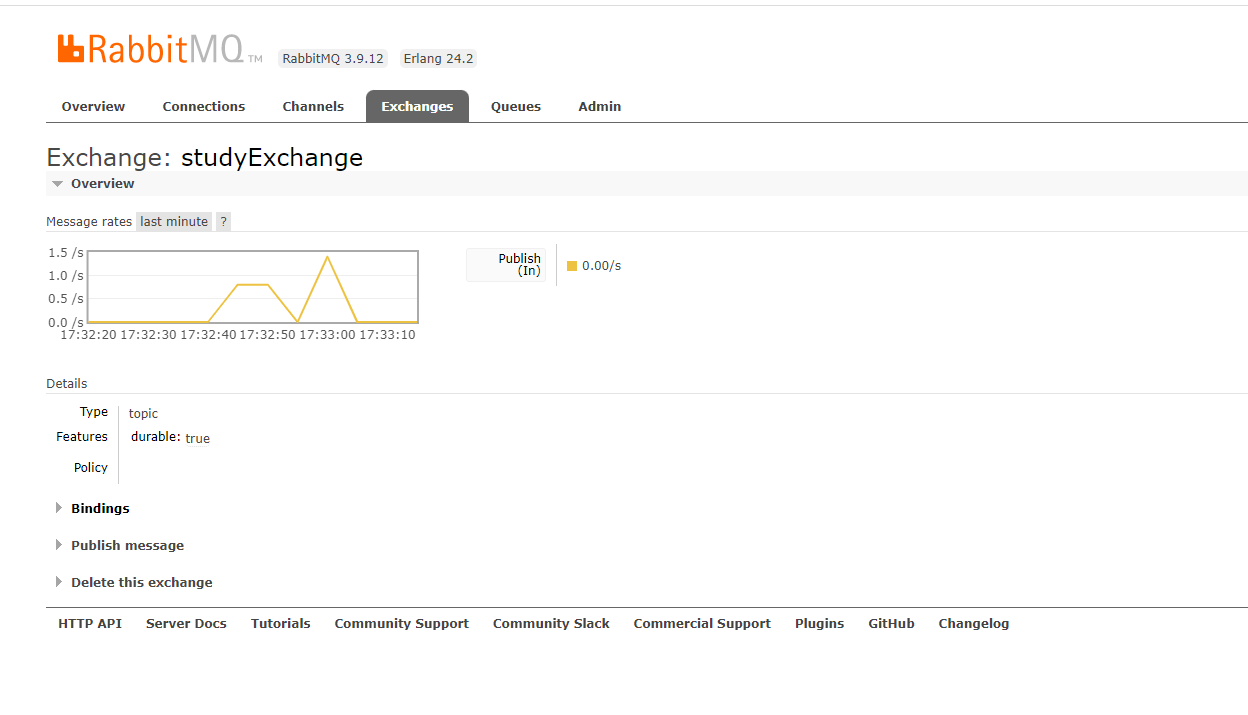Click the 17:33:00 axis time label
This screenshot has width=1248, height=715.
click(327, 335)
